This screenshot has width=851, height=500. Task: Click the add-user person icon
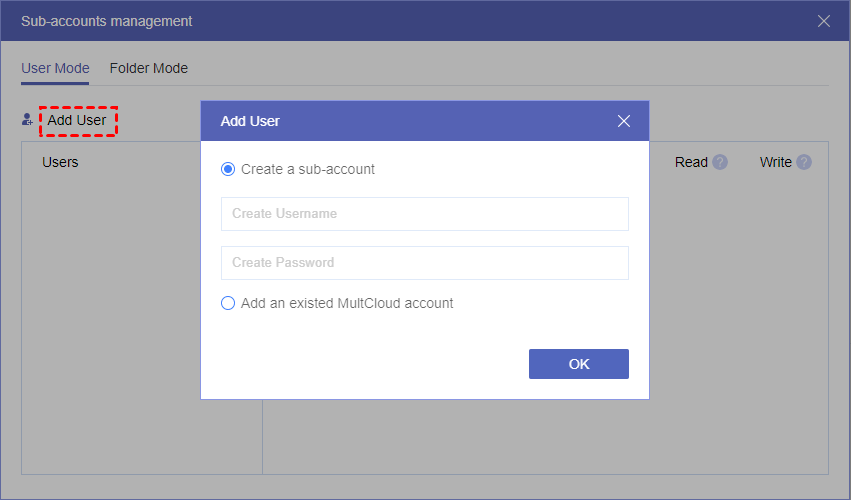pos(28,120)
